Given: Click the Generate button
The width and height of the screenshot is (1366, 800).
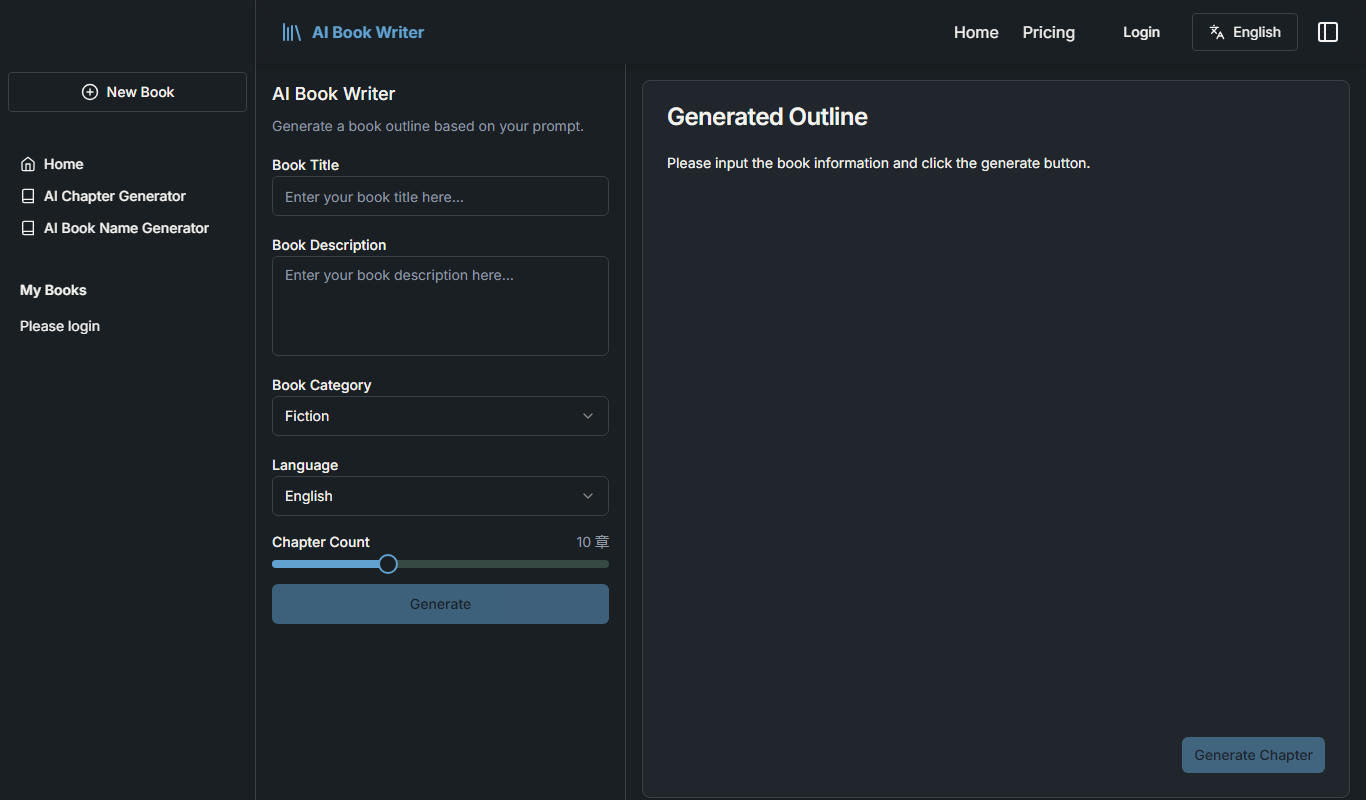Looking at the screenshot, I should pos(440,604).
